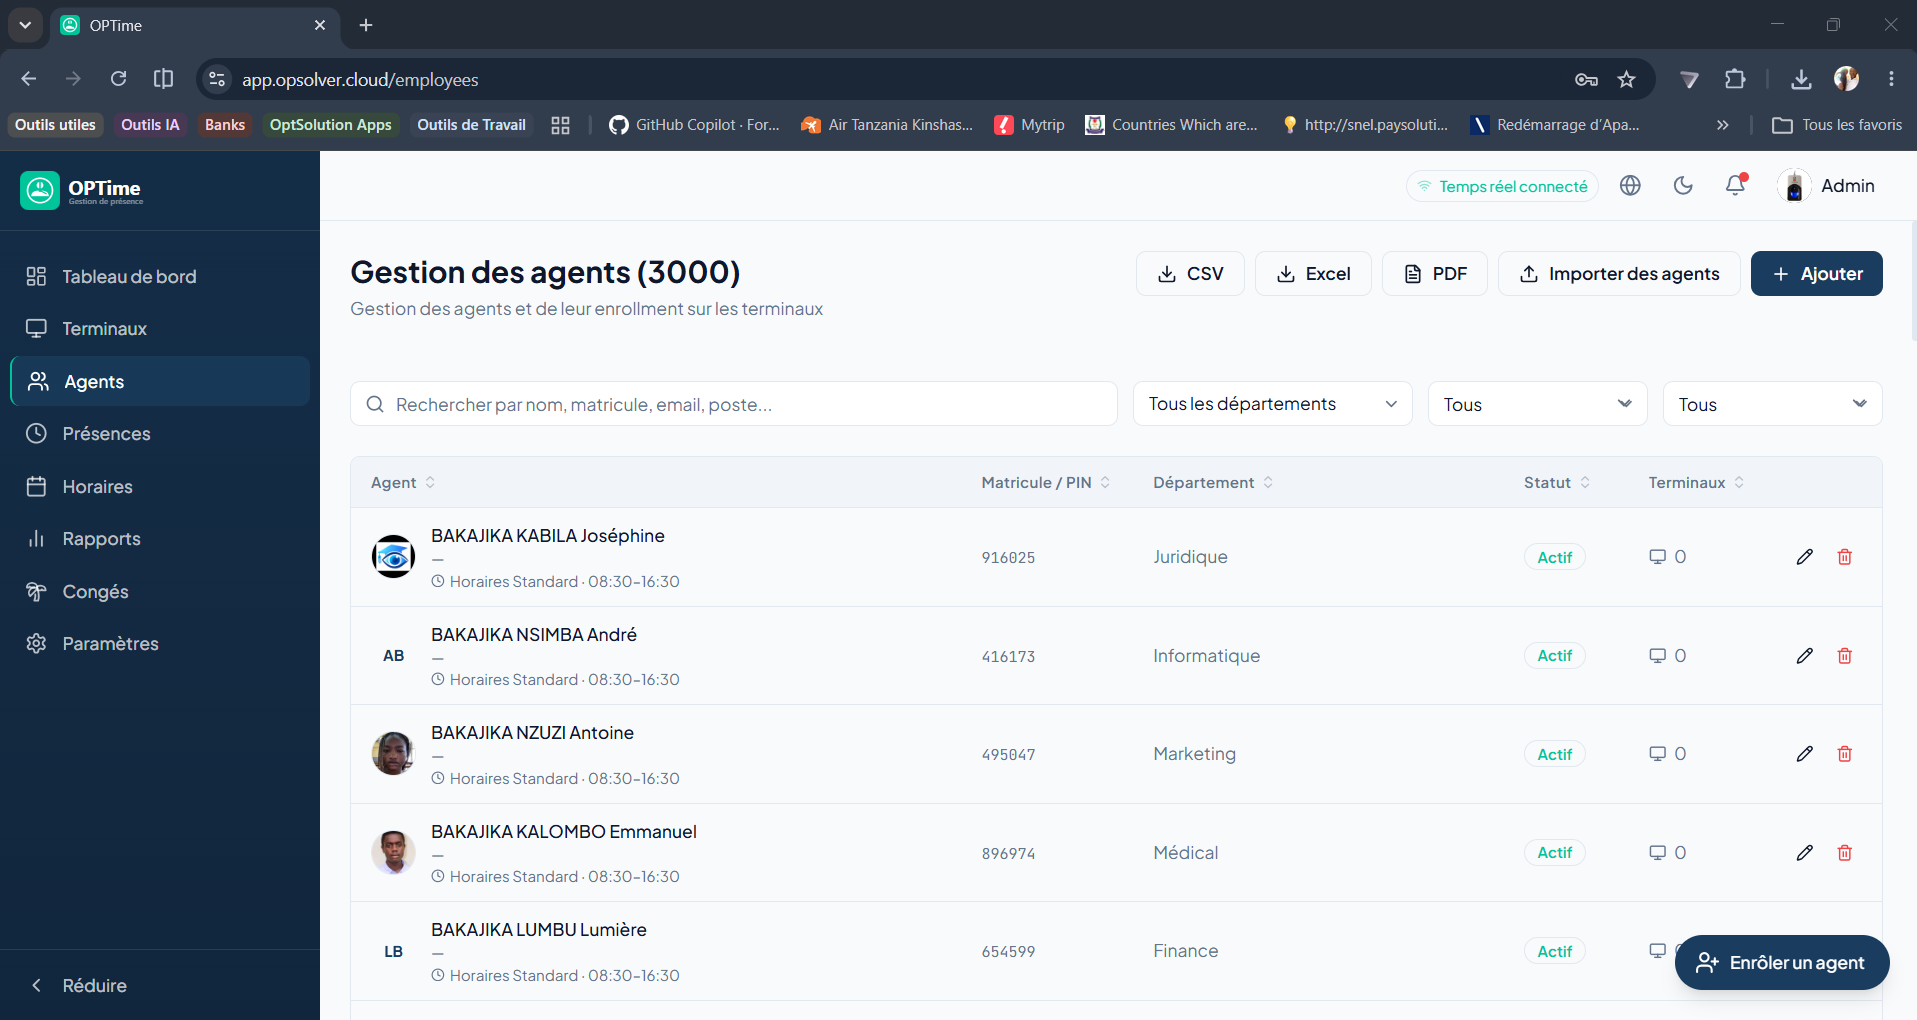Open password manager key icon
The image size is (1917, 1020).
[x=1586, y=79]
